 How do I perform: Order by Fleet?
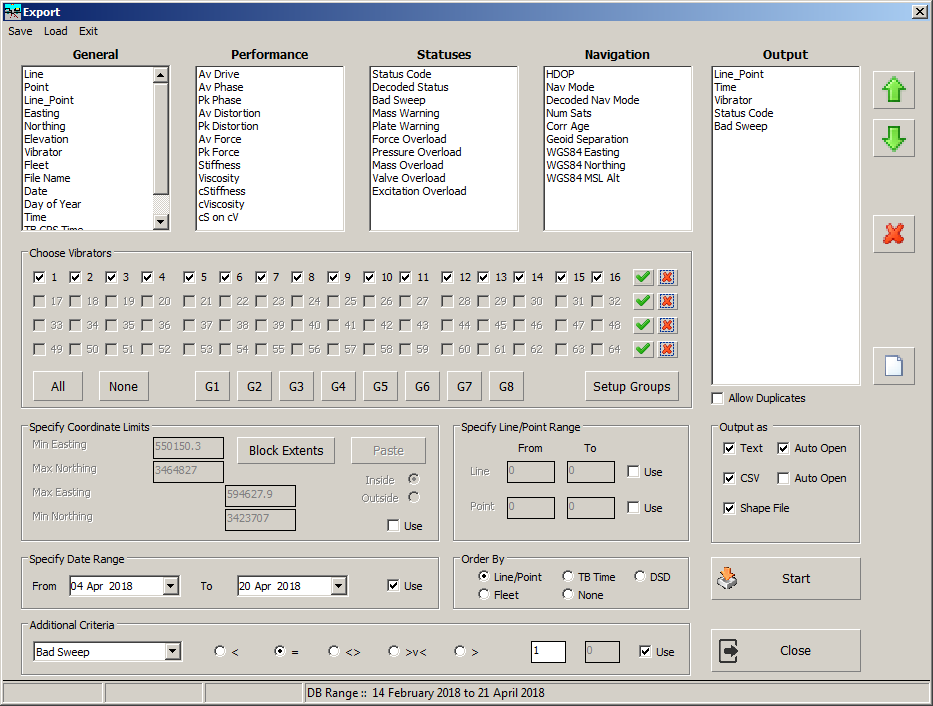pyautogui.click(x=484, y=594)
